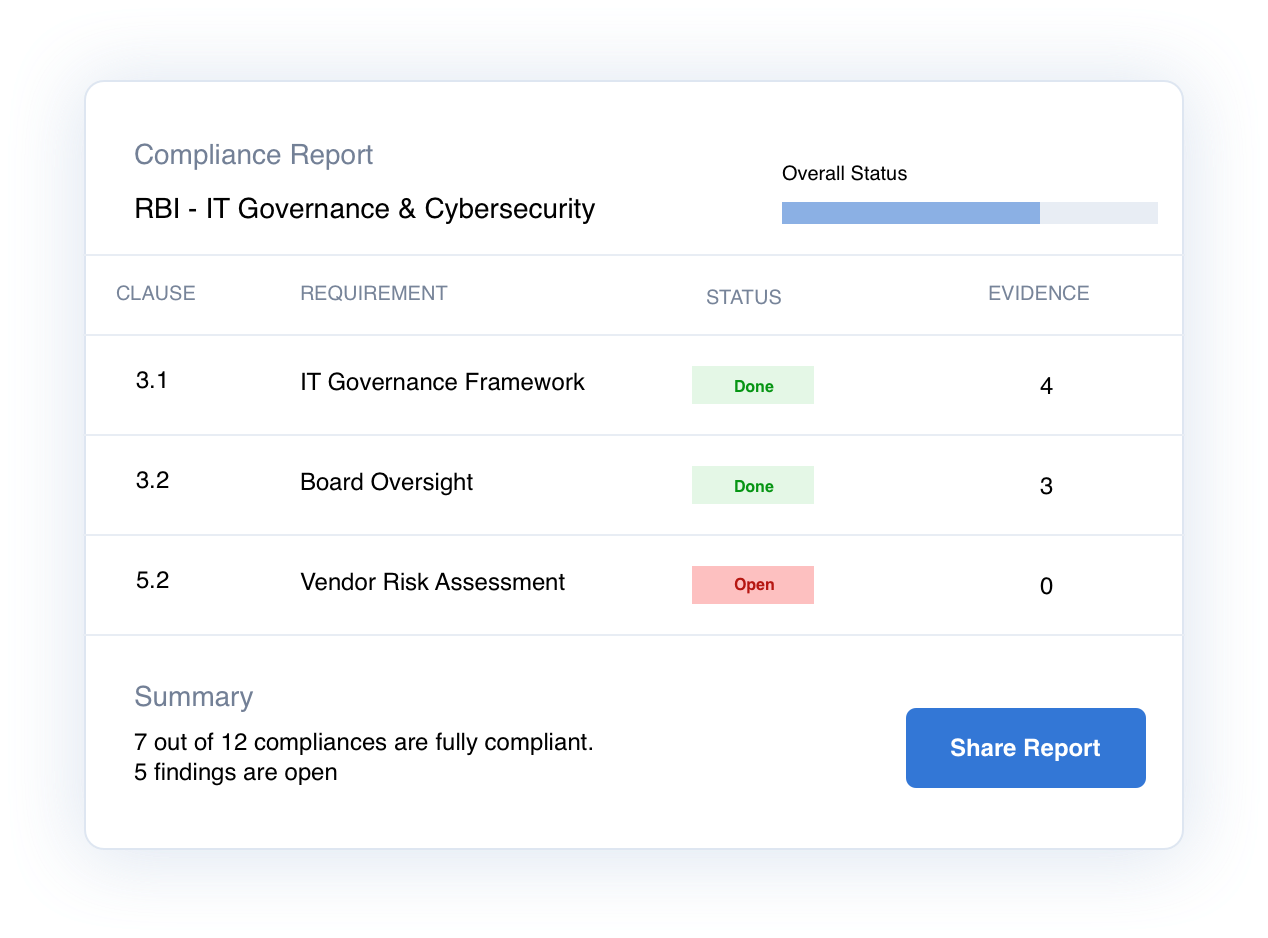Open the IT Governance Framework requirement
The image size is (1268, 938).
click(x=442, y=382)
